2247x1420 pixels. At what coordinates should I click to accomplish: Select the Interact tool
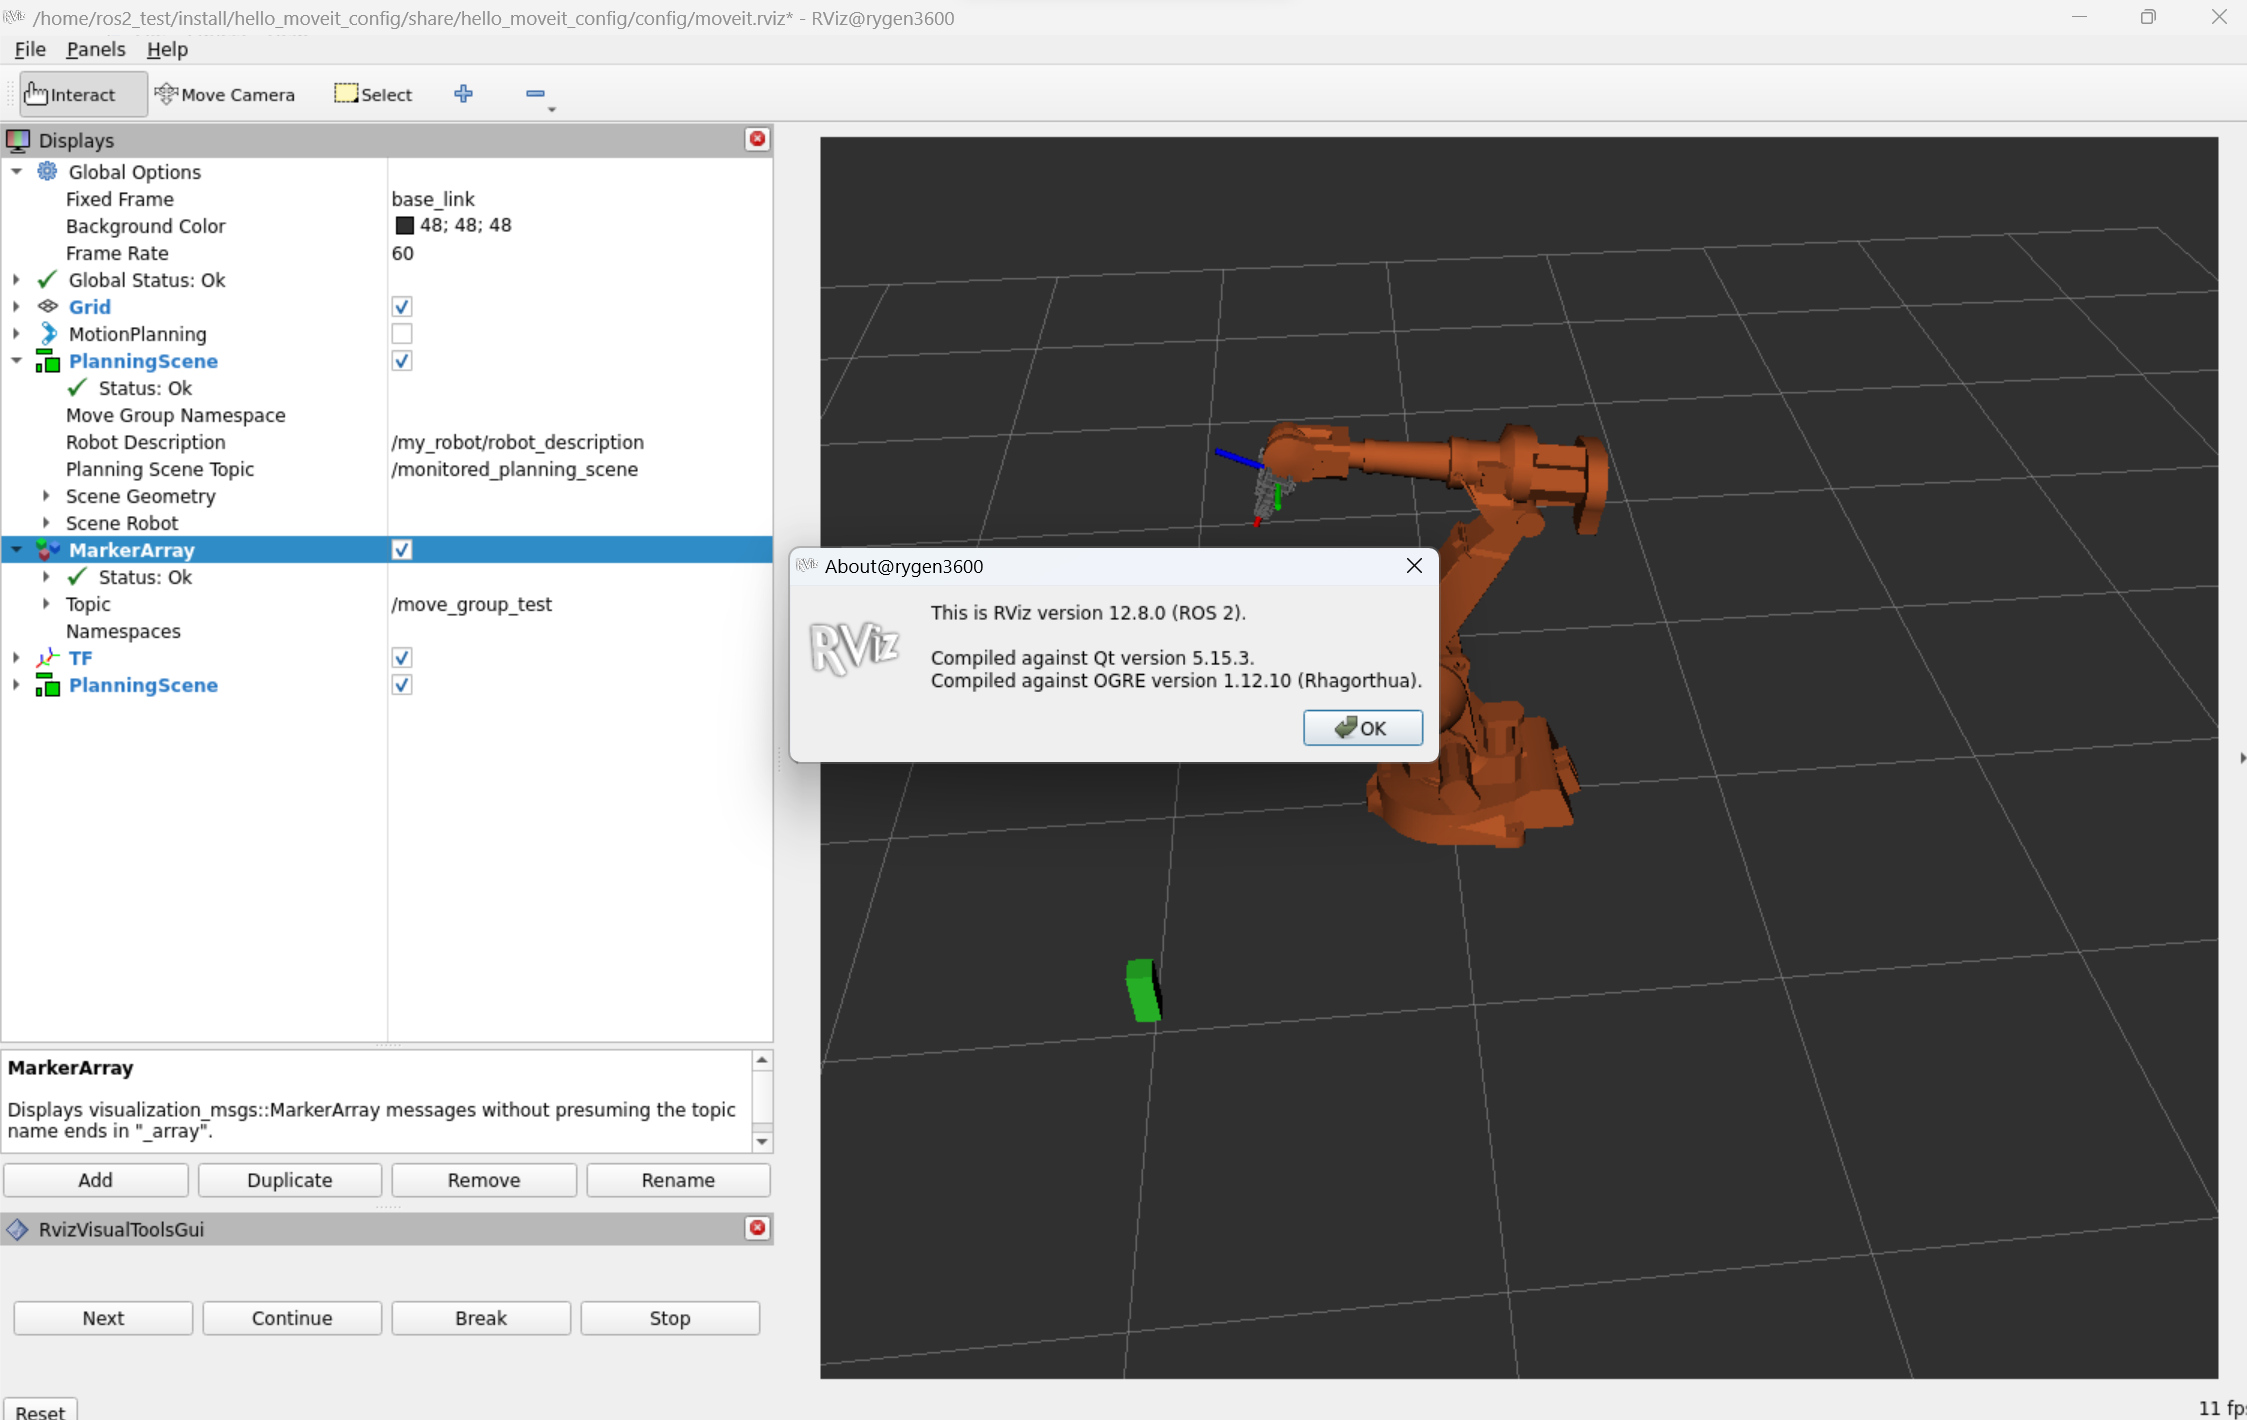82,94
